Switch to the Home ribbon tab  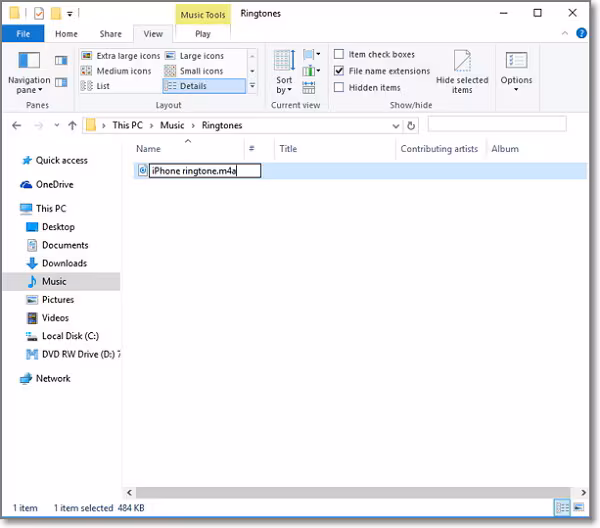click(66, 34)
